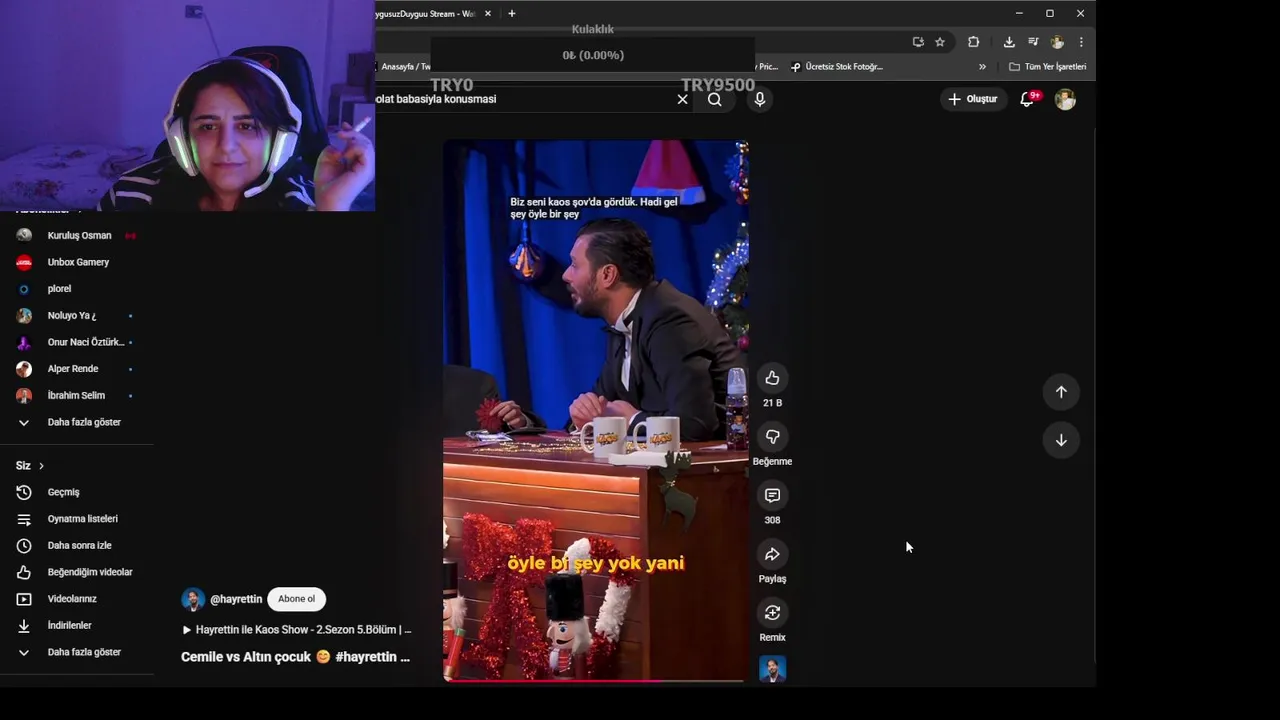This screenshot has height=720, width=1280.
Task: Seek on the Short's red progress bar
Action: click(596, 681)
